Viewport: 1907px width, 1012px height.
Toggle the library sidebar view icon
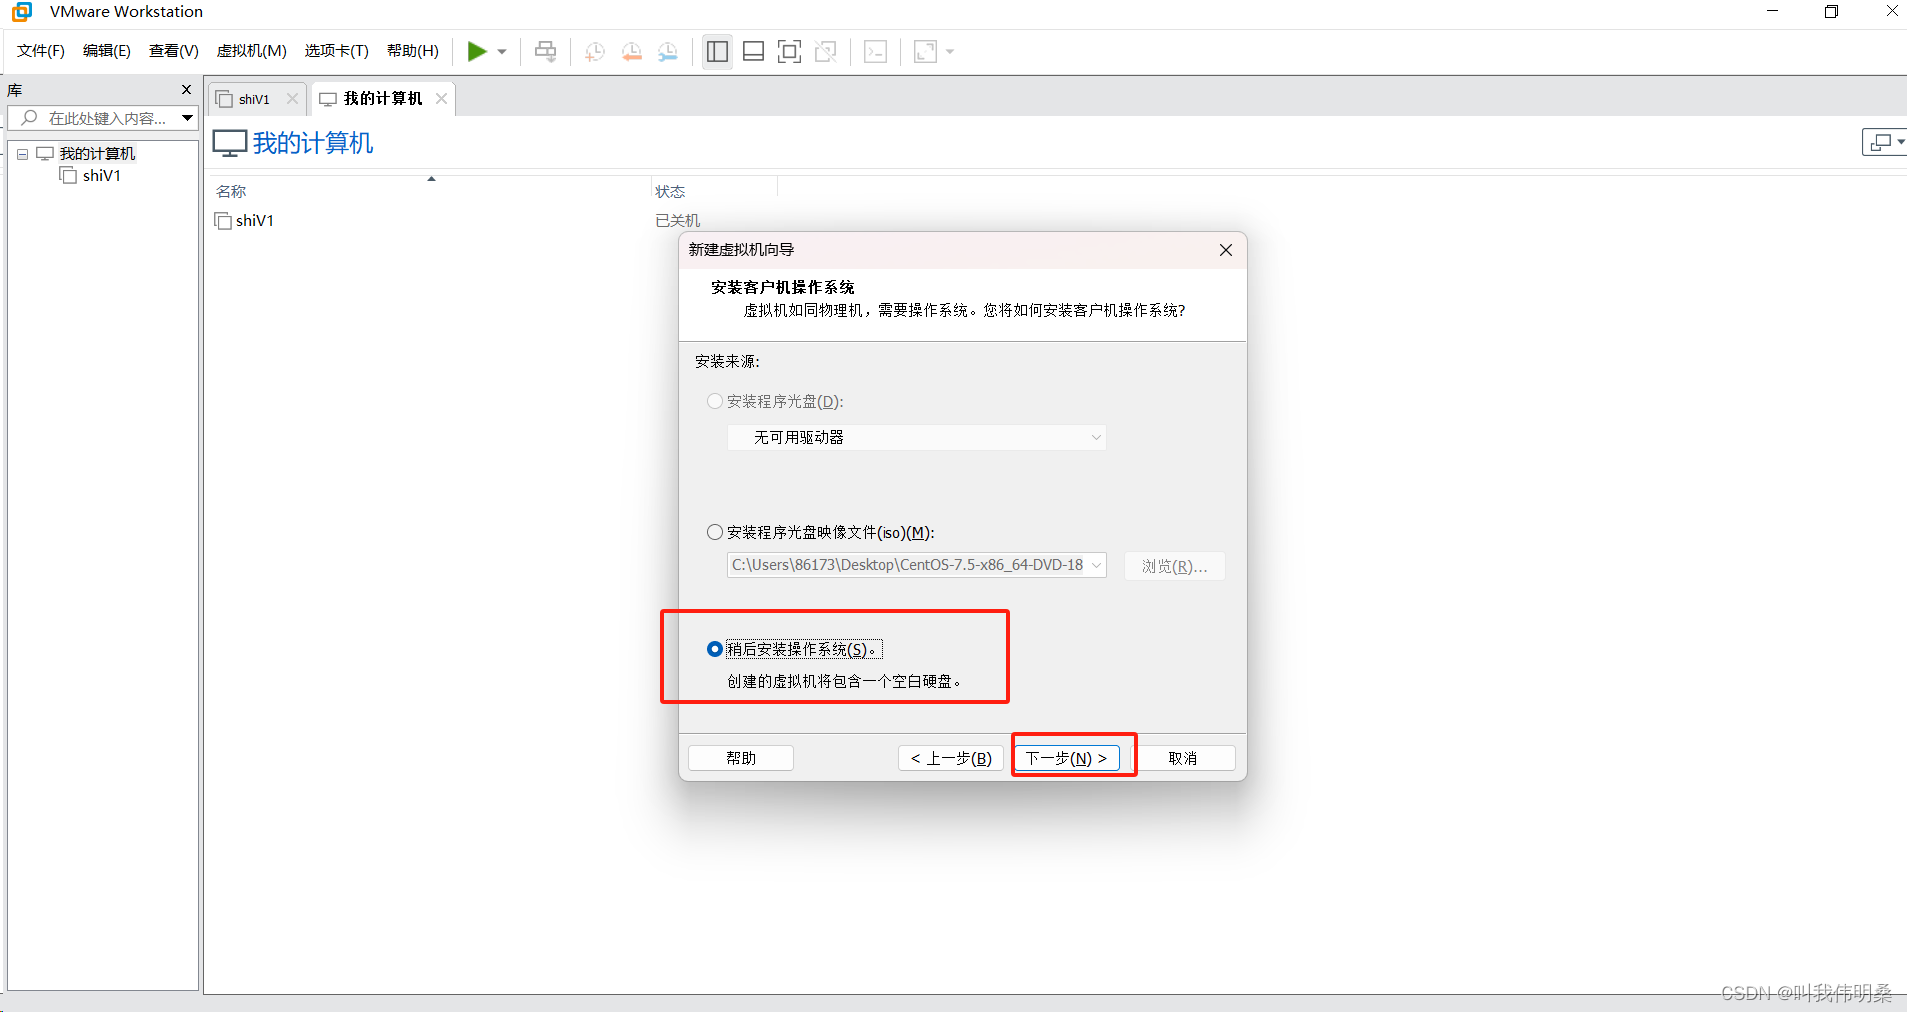click(717, 51)
